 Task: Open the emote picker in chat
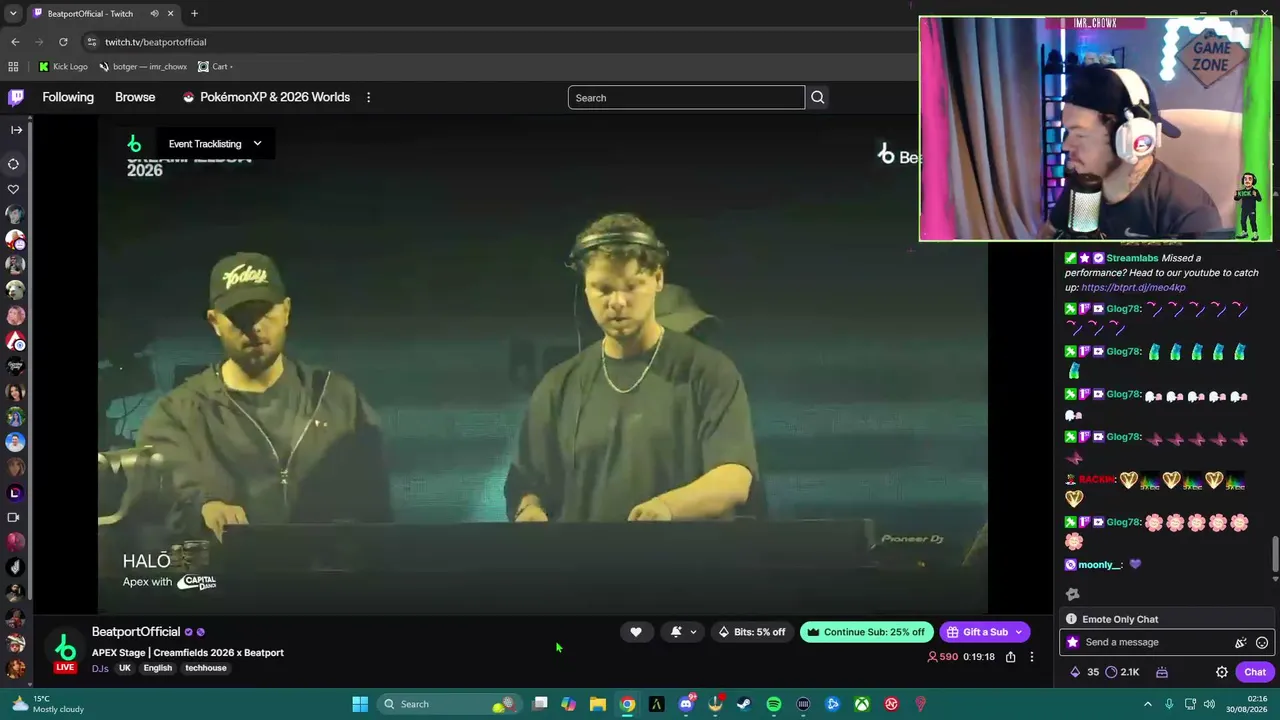pyautogui.click(x=1262, y=642)
